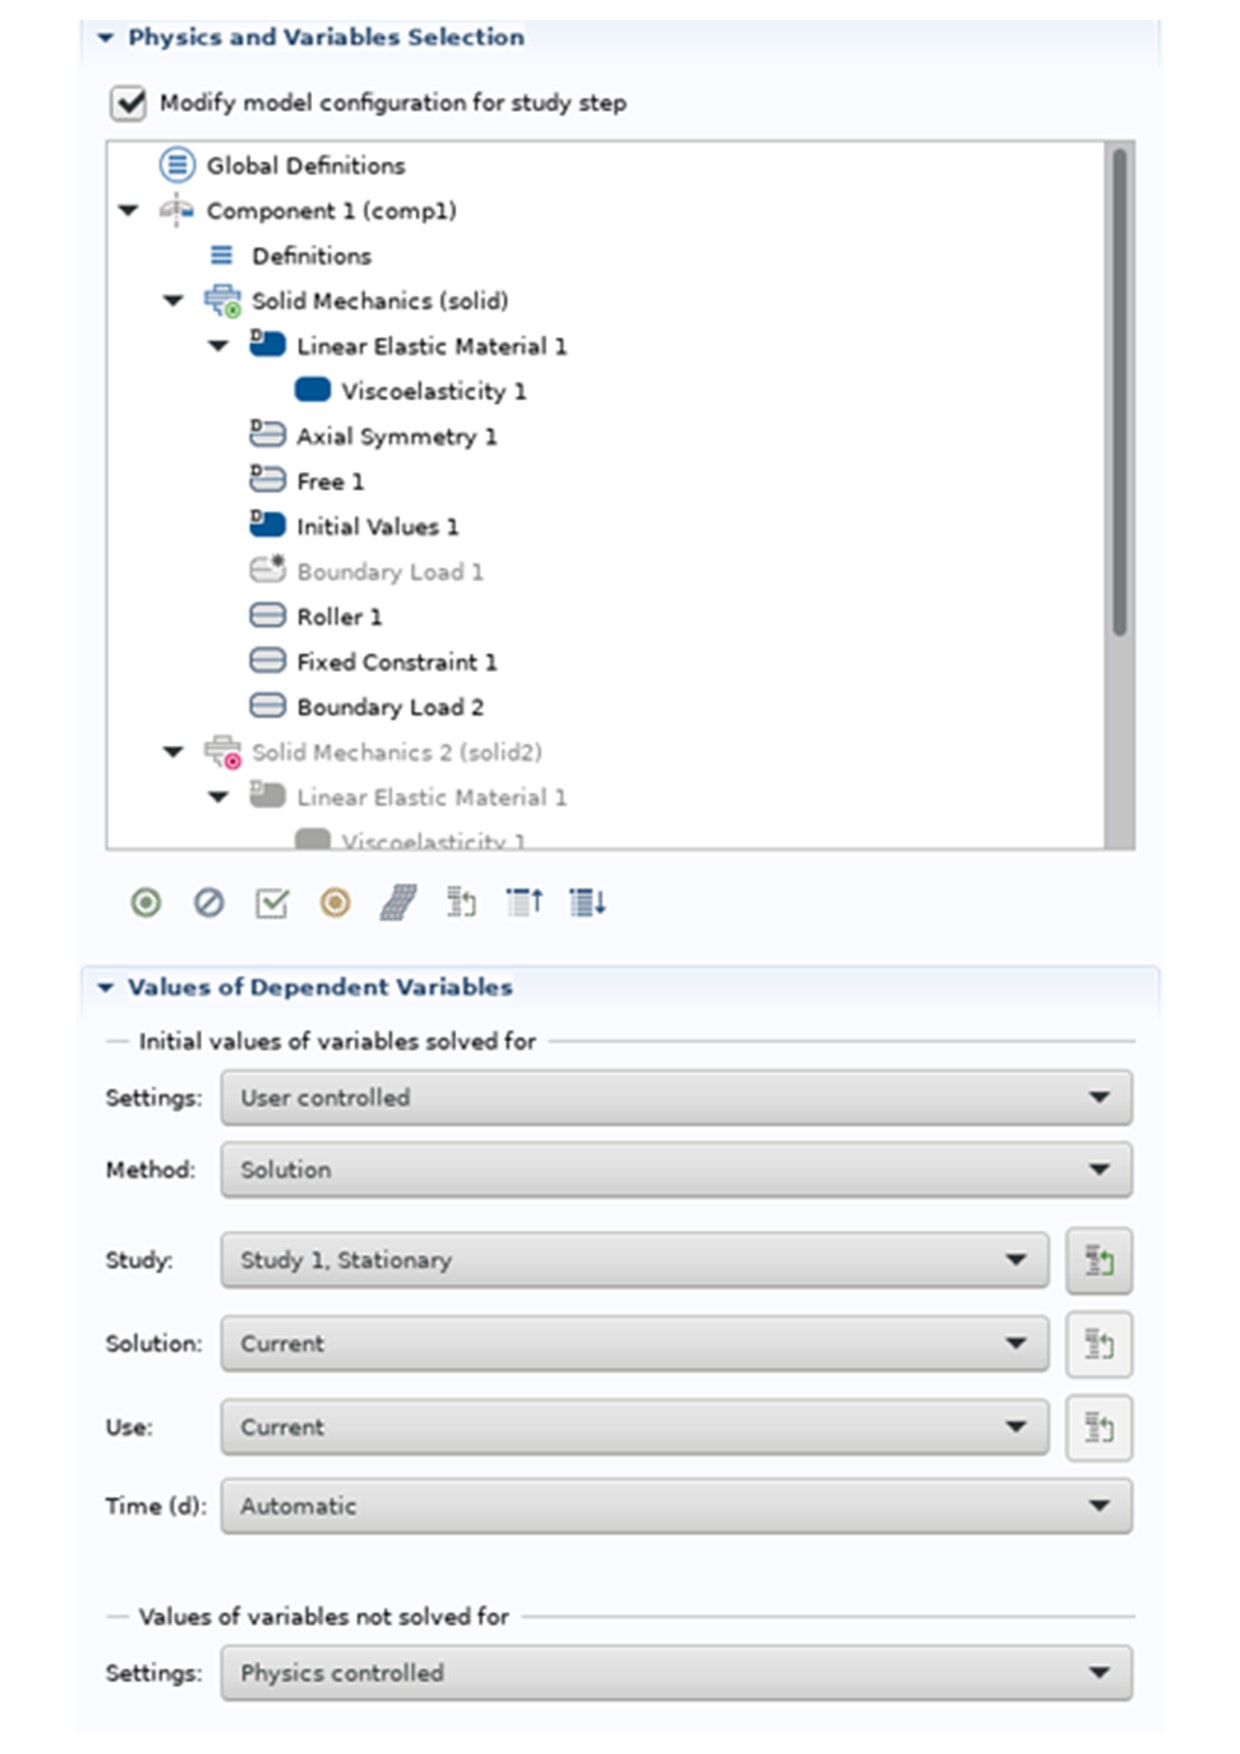Click the mesh grid toolbar icon
Viewport: 1240px width, 1754px height.
[x=398, y=903]
